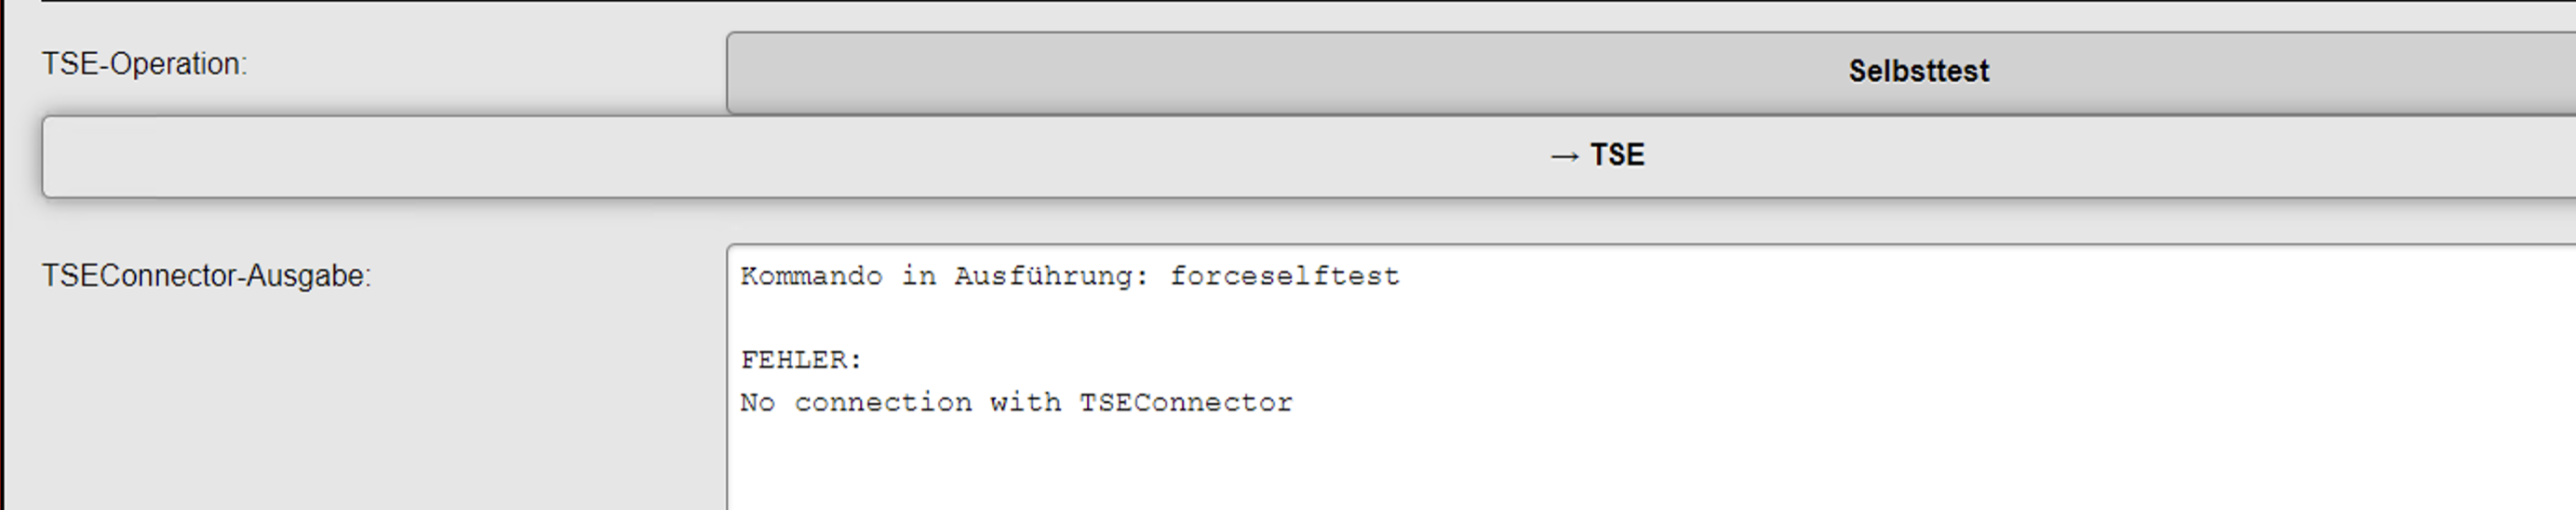This screenshot has height=510, width=2576.
Task: Click the "FEHLER:" line in the output
Action: [801, 360]
